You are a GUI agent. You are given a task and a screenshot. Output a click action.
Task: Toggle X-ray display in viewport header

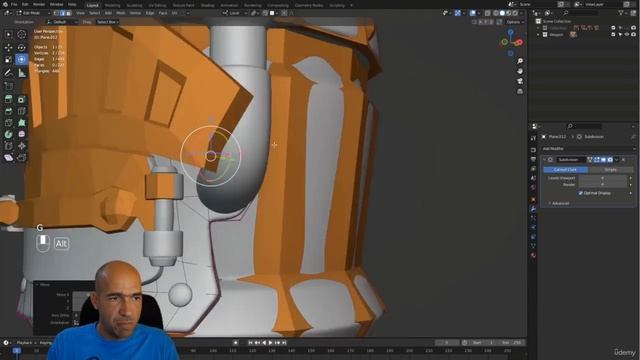(488, 13)
